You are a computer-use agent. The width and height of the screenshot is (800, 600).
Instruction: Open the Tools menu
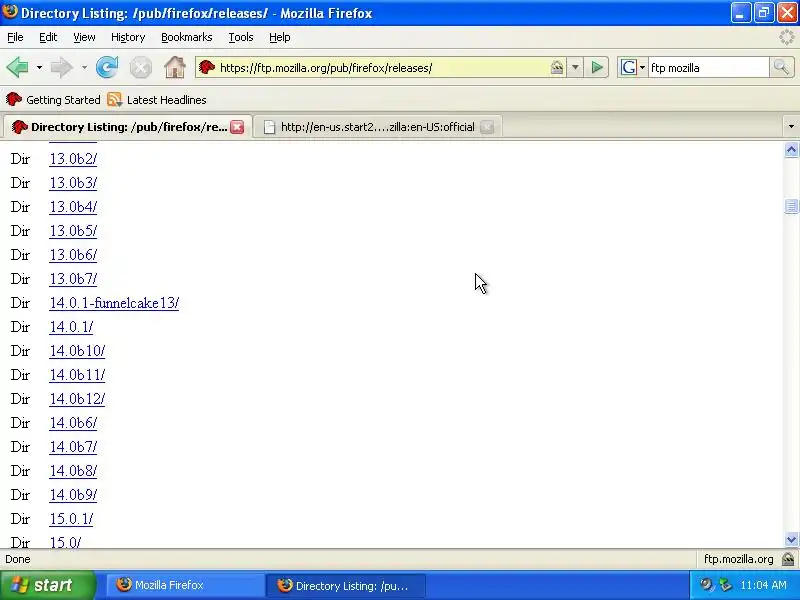click(241, 37)
